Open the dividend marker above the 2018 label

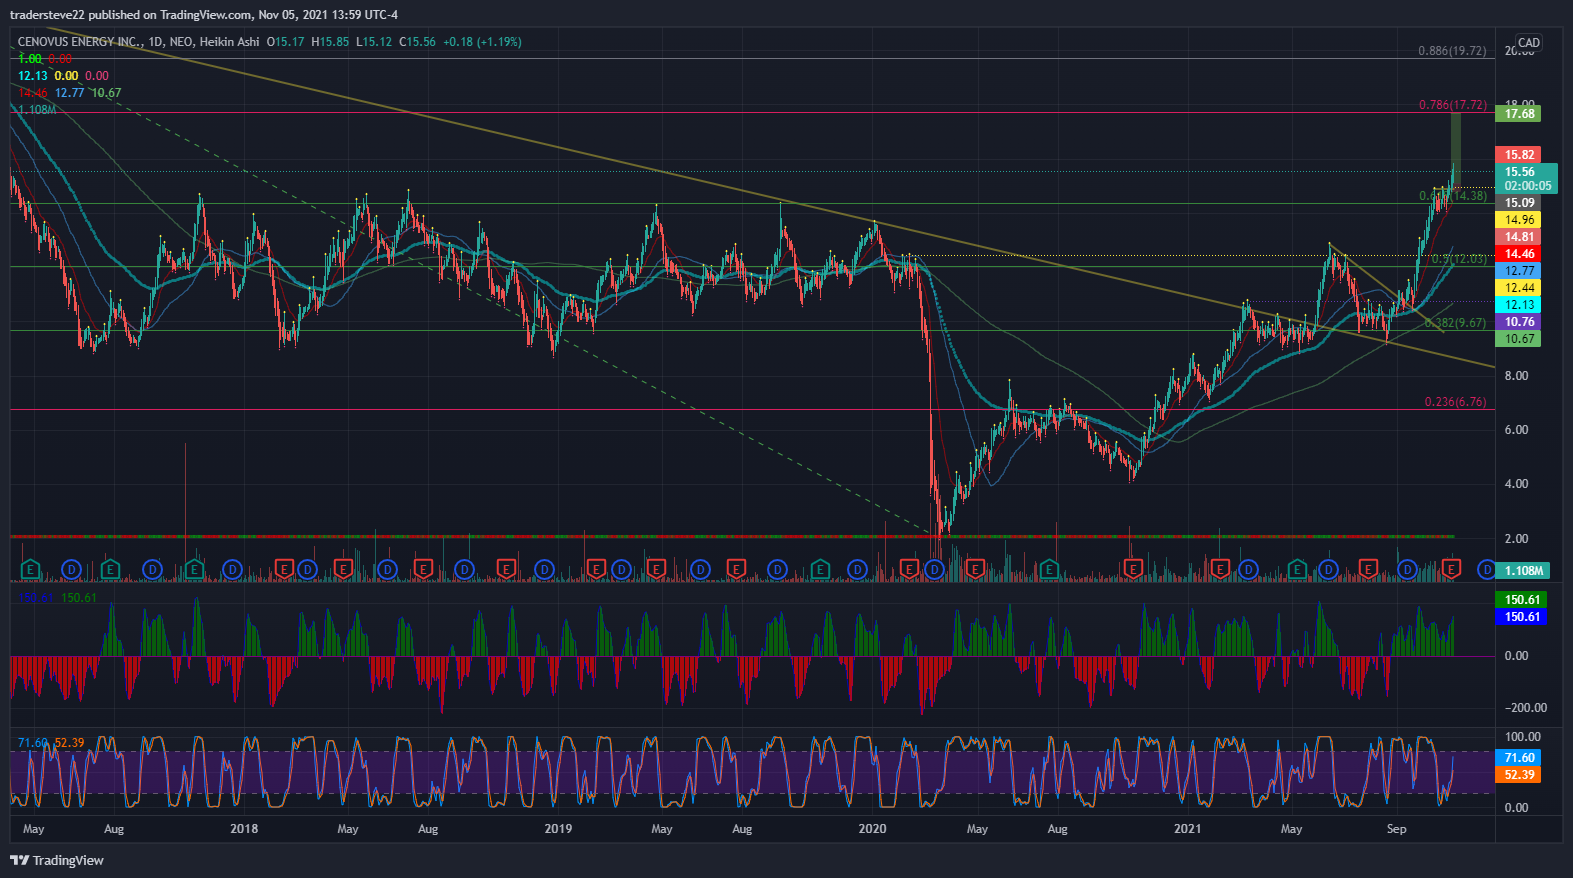(232, 570)
